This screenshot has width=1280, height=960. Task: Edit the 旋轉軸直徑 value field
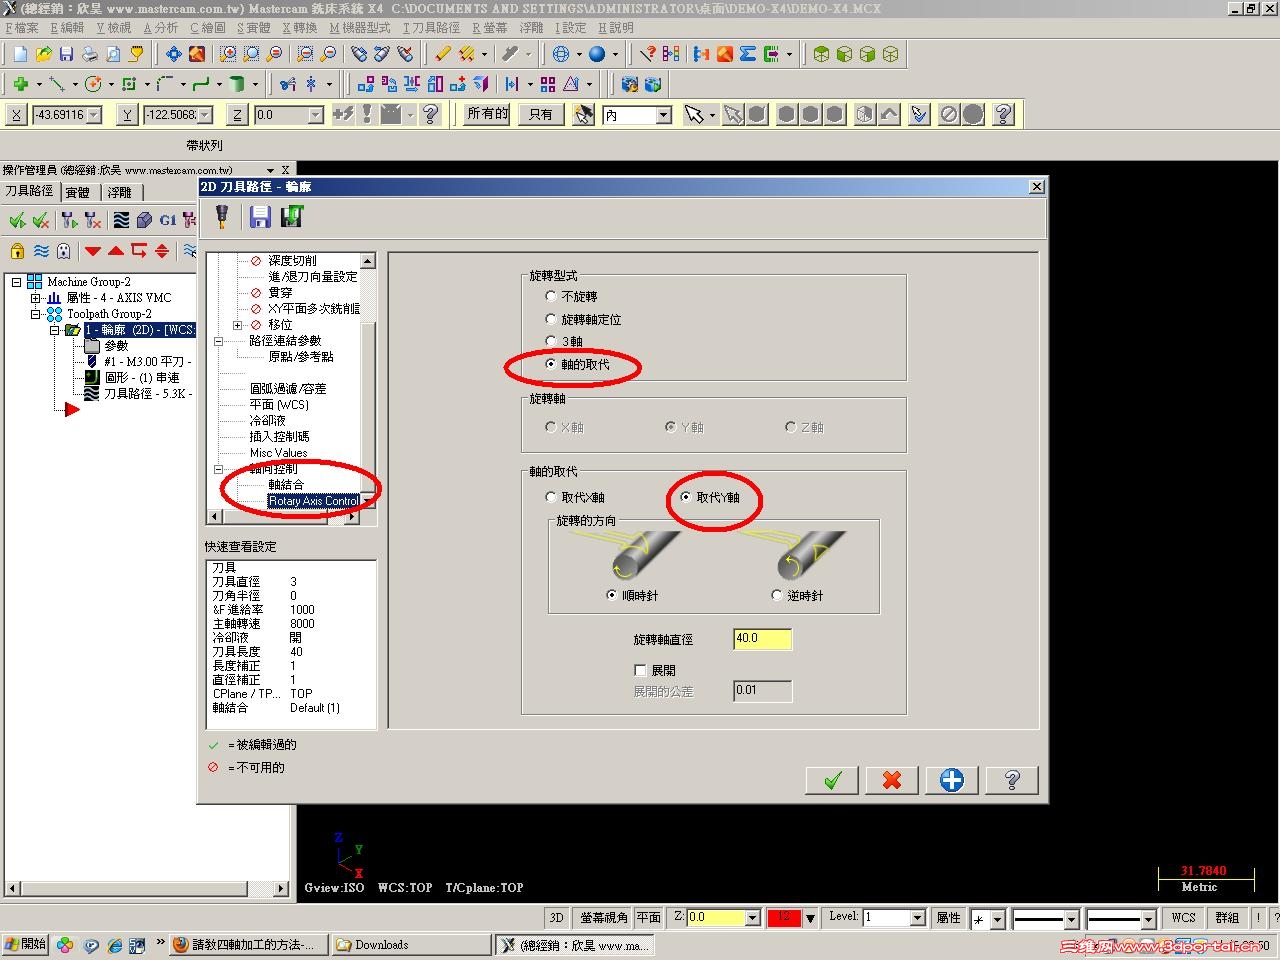click(762, 639)
